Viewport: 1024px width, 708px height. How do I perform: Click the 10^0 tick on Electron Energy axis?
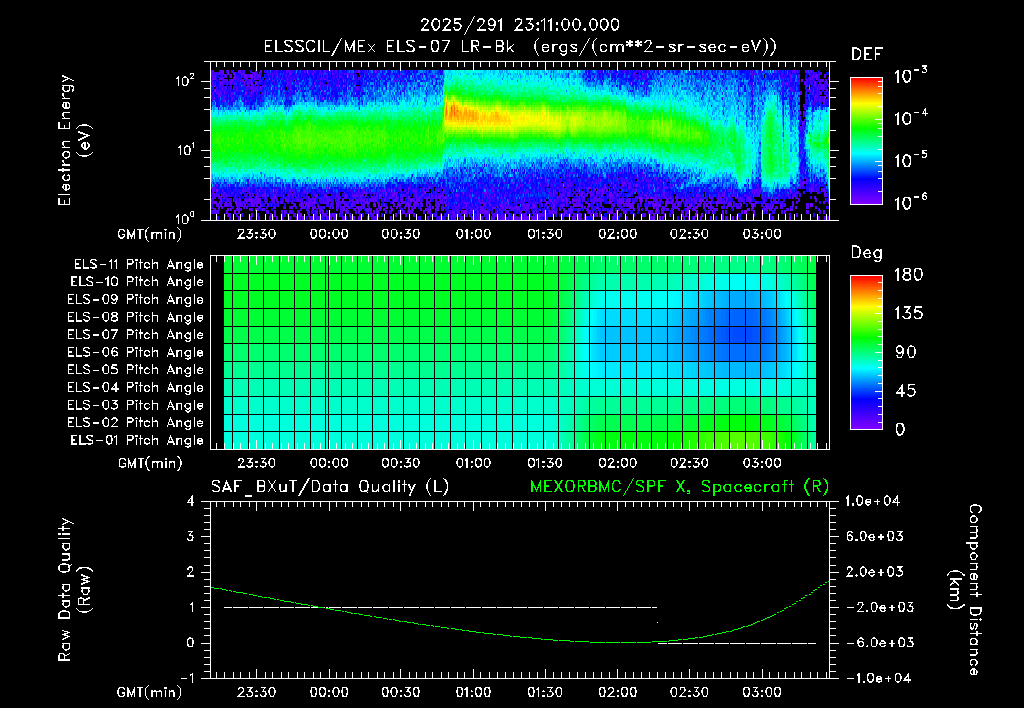pos(185,217)
